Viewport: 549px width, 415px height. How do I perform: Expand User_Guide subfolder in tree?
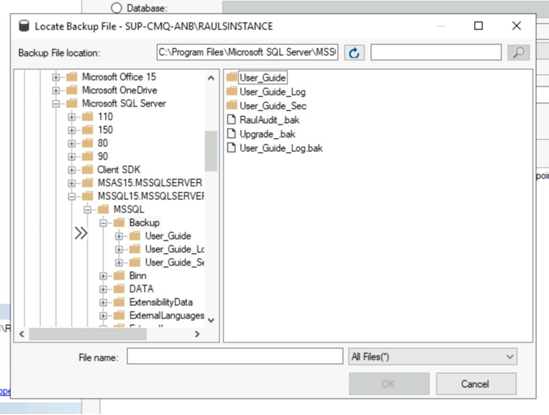click(x=119, y=236)
